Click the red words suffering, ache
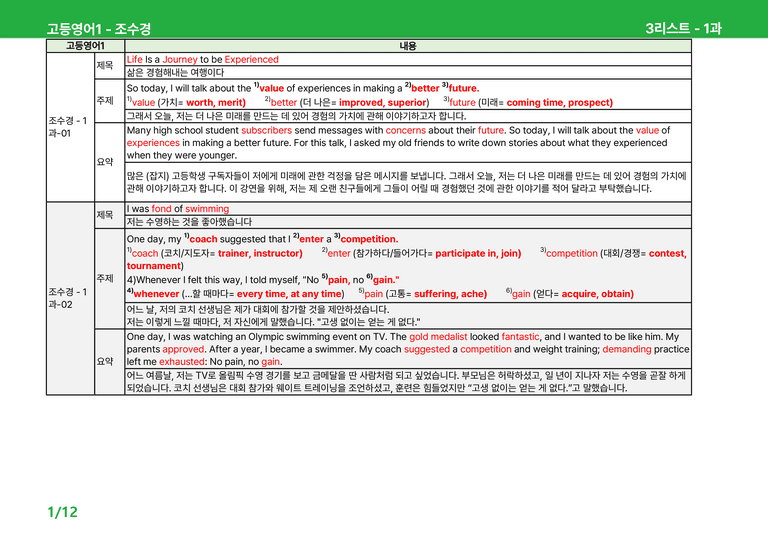The width and height of the screenshot is (768, 543). tap(450, 294)
